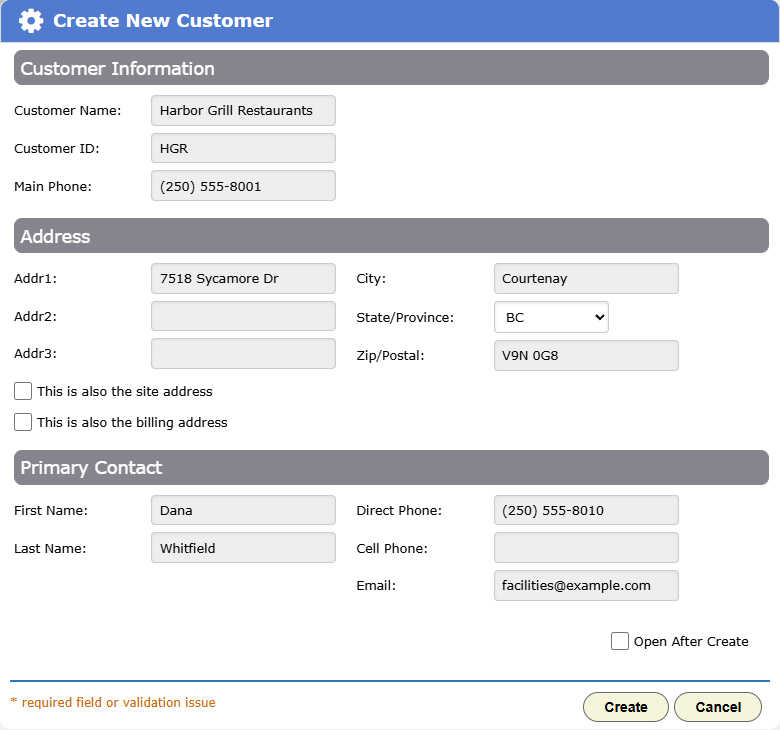Screen dimensions: 780x730
Task: Enable the Open After Create checkbox
Action: click(x=620, y=641)
